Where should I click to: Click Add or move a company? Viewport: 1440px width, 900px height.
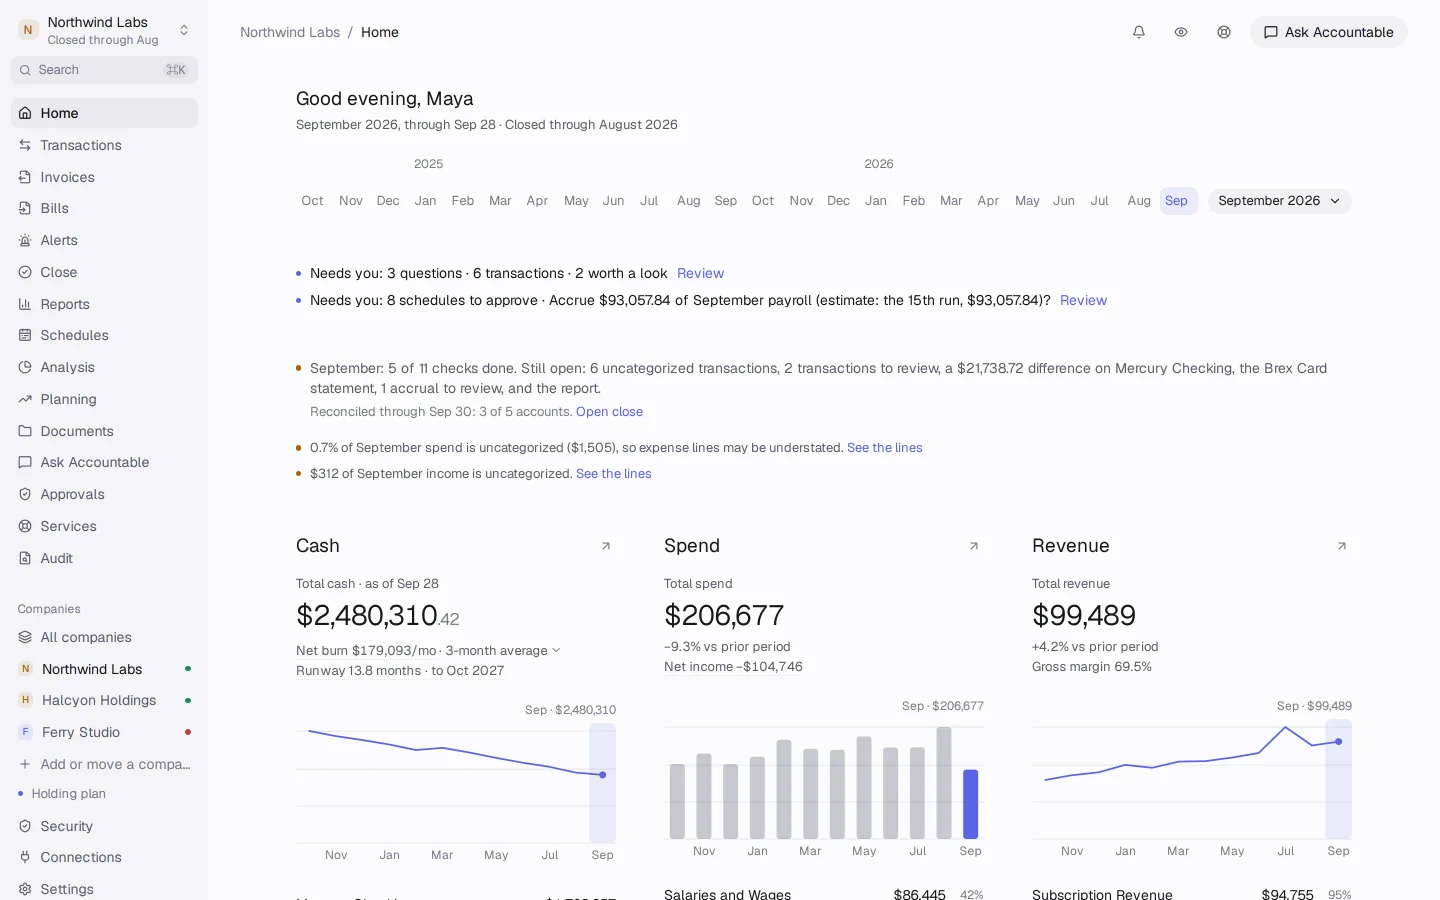(x=104, y=764)
